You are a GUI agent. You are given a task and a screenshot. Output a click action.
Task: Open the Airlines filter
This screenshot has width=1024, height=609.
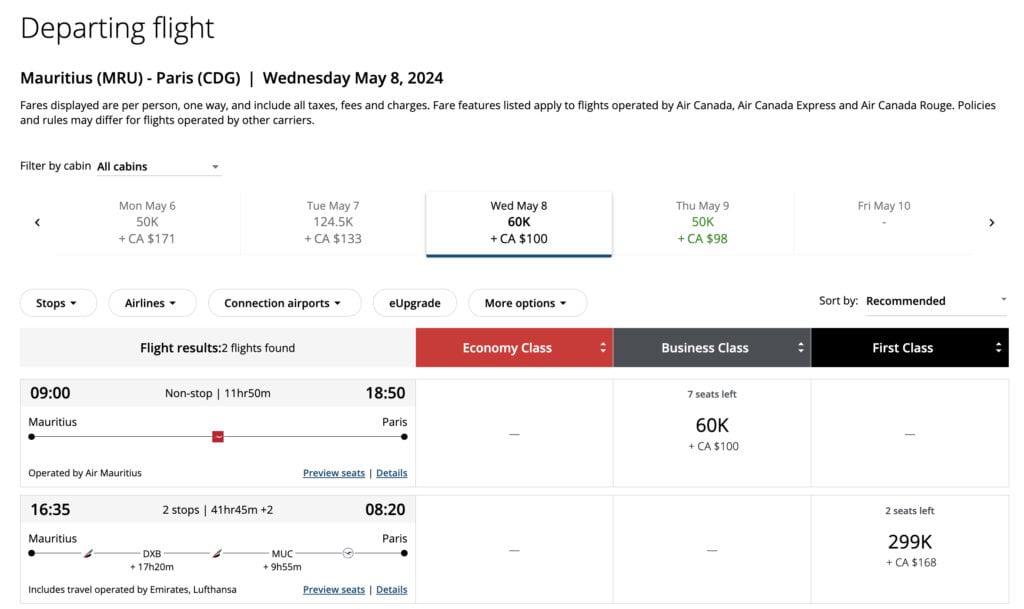[x=152, y=302]
